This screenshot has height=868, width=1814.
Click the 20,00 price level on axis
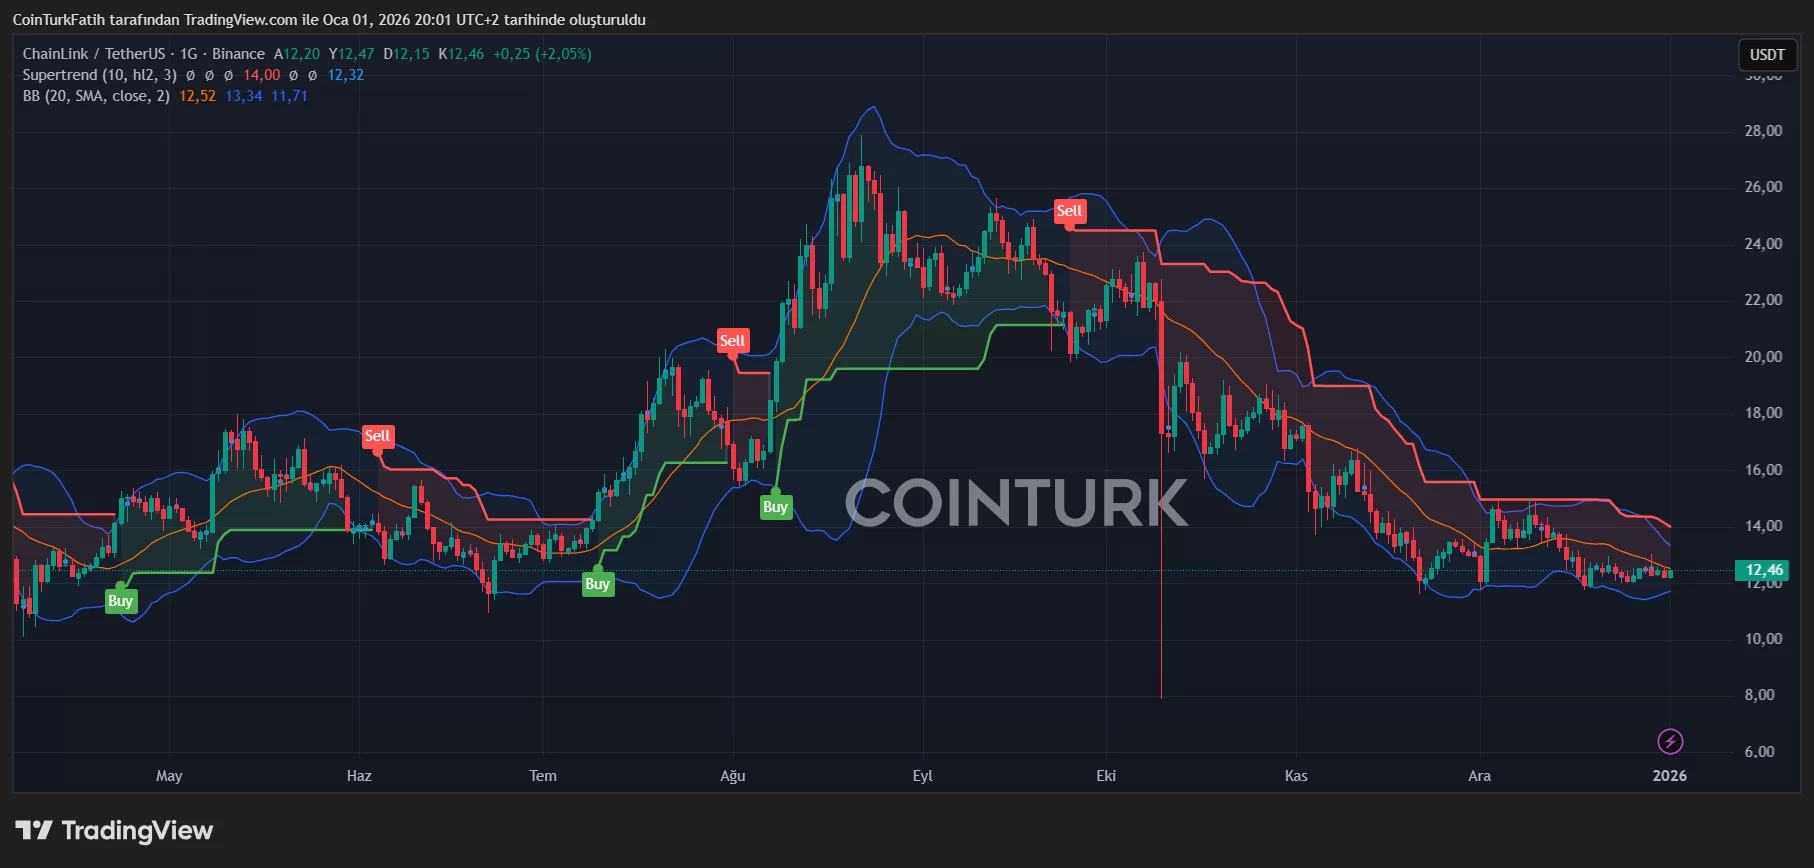pyautogui.click(x=1763, y=357)
